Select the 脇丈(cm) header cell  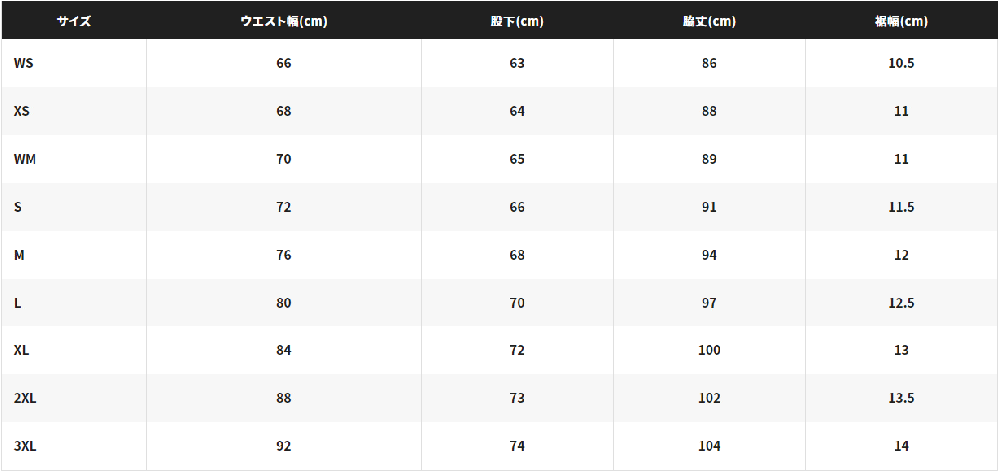tap(709, 21)
